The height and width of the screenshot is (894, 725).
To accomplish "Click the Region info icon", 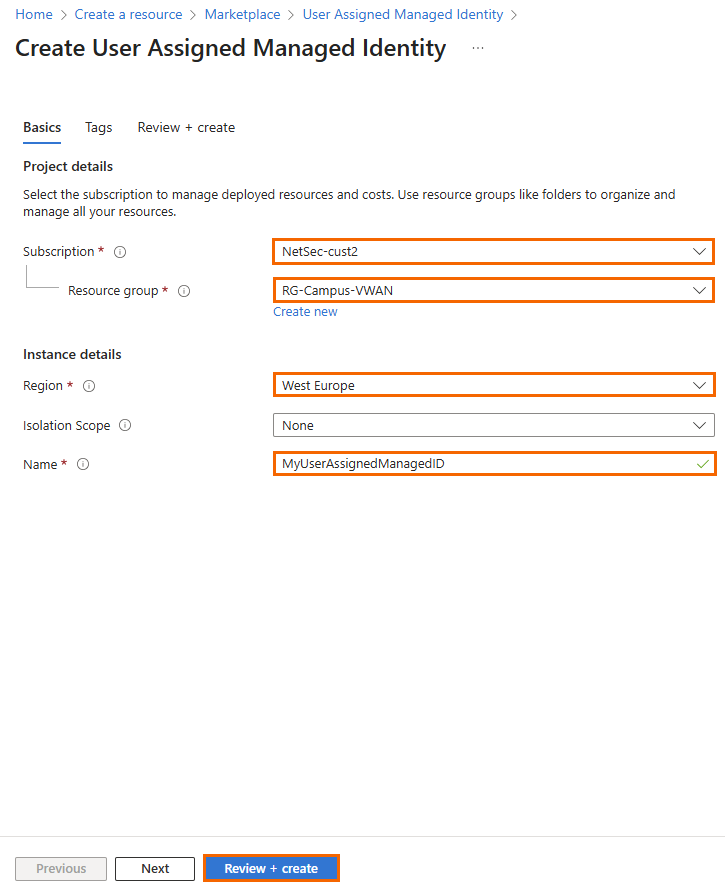I will pyautogui.click(x=88, y=386).
